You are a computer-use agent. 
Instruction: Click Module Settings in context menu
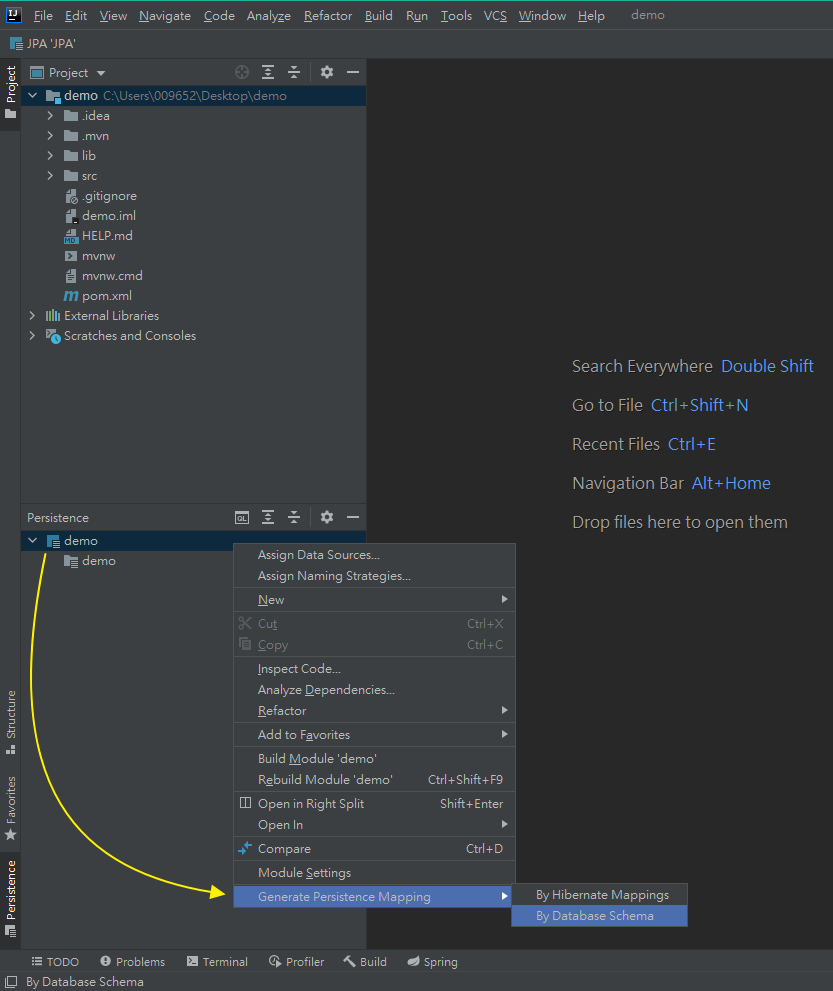pos(304,873)
